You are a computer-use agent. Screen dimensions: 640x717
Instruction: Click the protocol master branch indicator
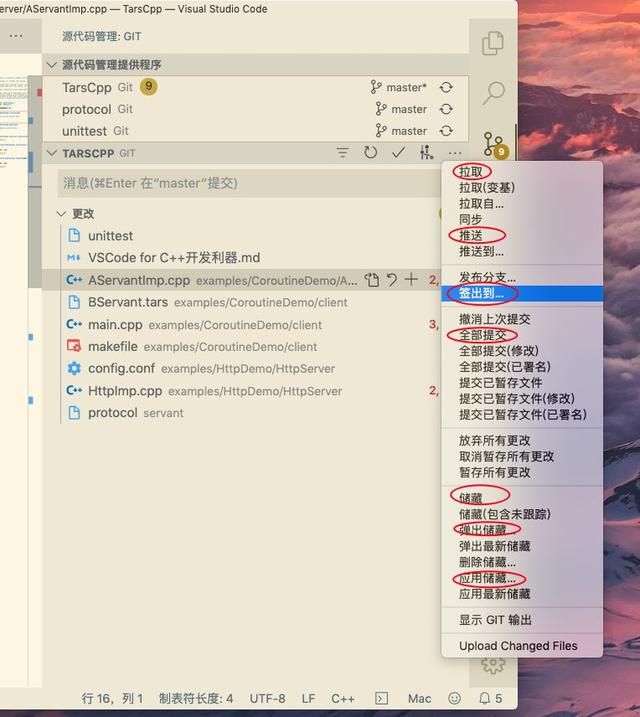[x=401, y=109]
